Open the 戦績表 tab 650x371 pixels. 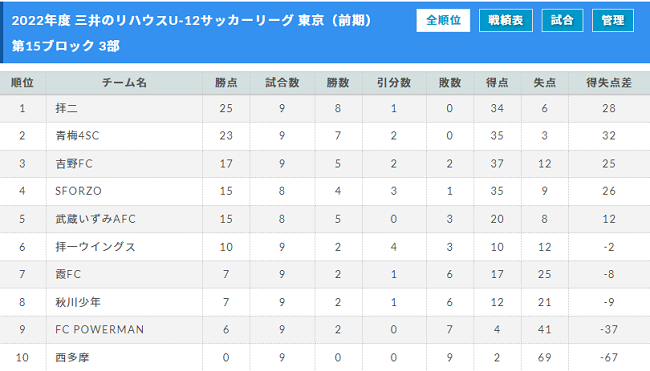pyautogui.click(x=506, y=20)
